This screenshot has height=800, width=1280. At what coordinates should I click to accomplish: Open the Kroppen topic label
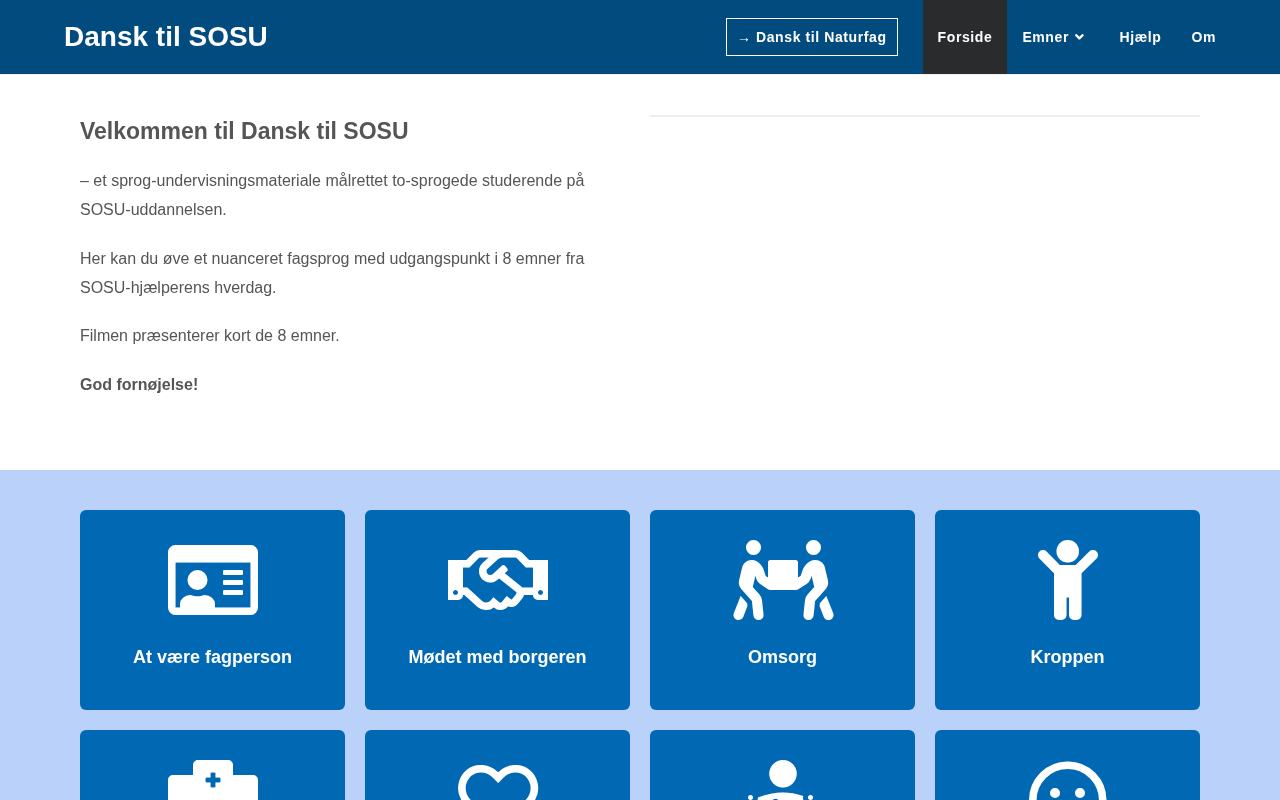(1067, 657)
